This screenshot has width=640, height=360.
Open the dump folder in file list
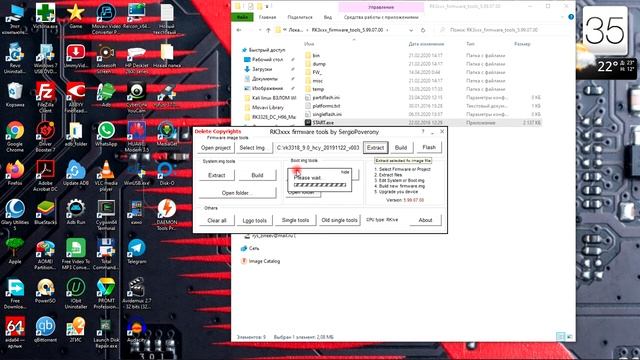coord(319,64)
